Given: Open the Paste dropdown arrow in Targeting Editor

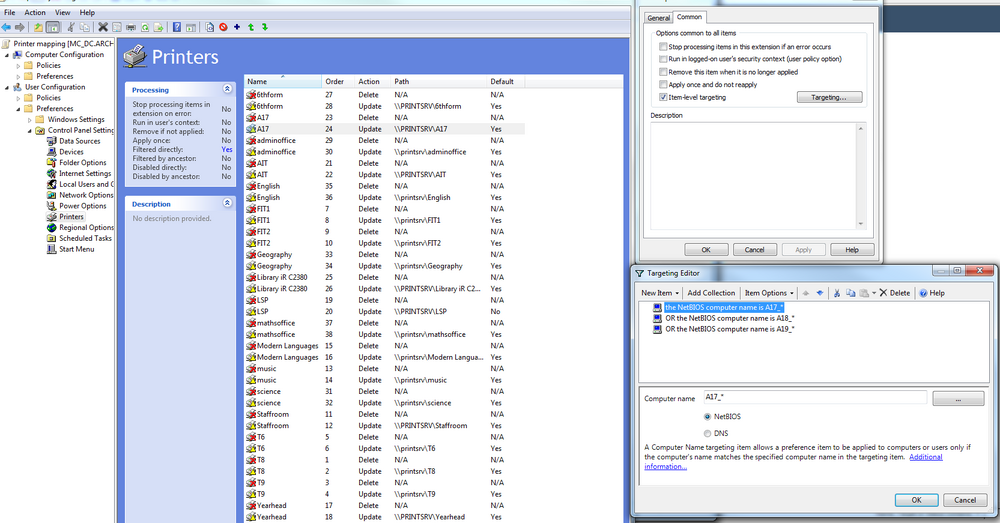Looking at the screenshot, I should tap(874, 293).
